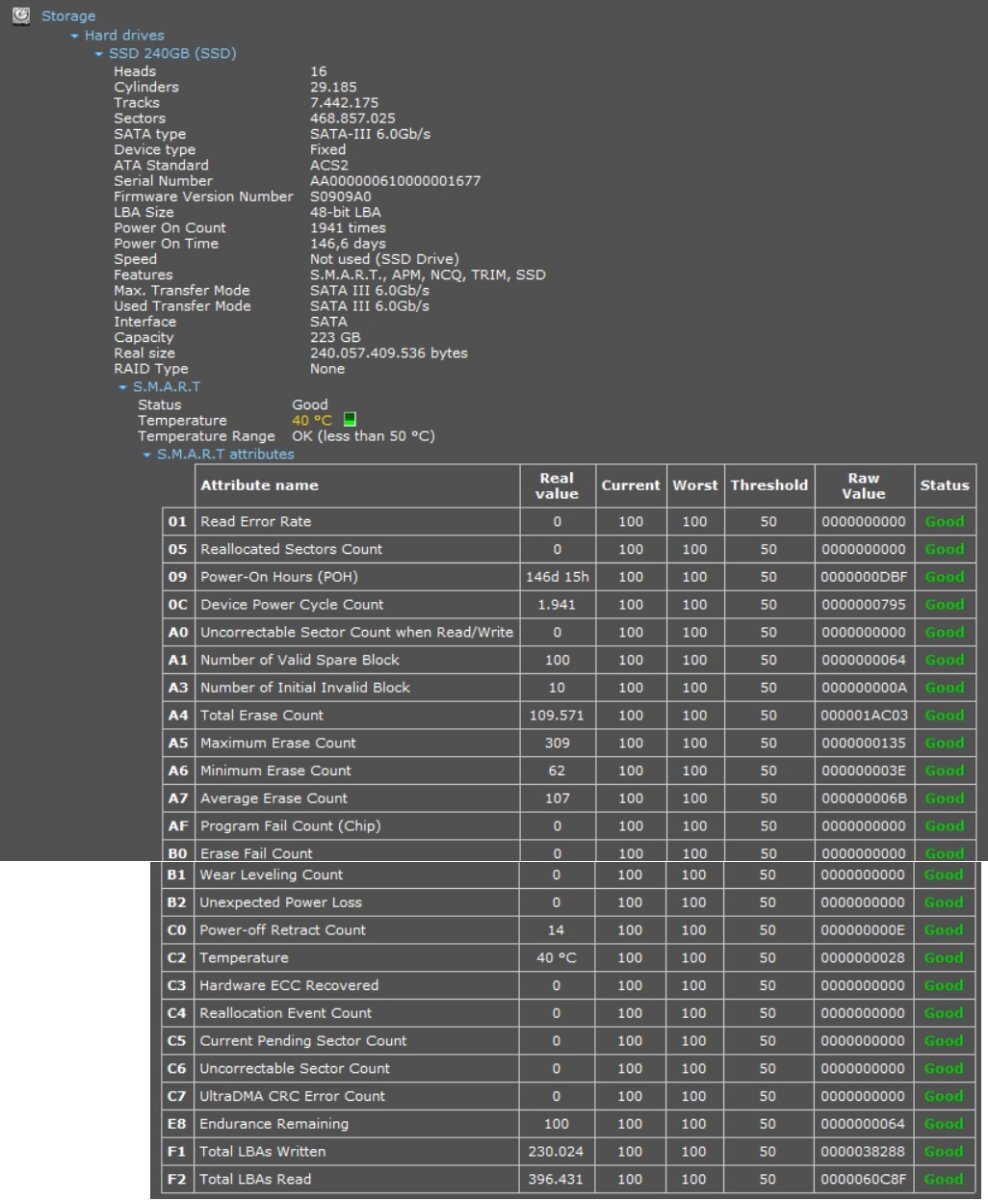Click Average Erase Count value 107
The height and width of the screenshot is (1200, 988).
[557, 798]
